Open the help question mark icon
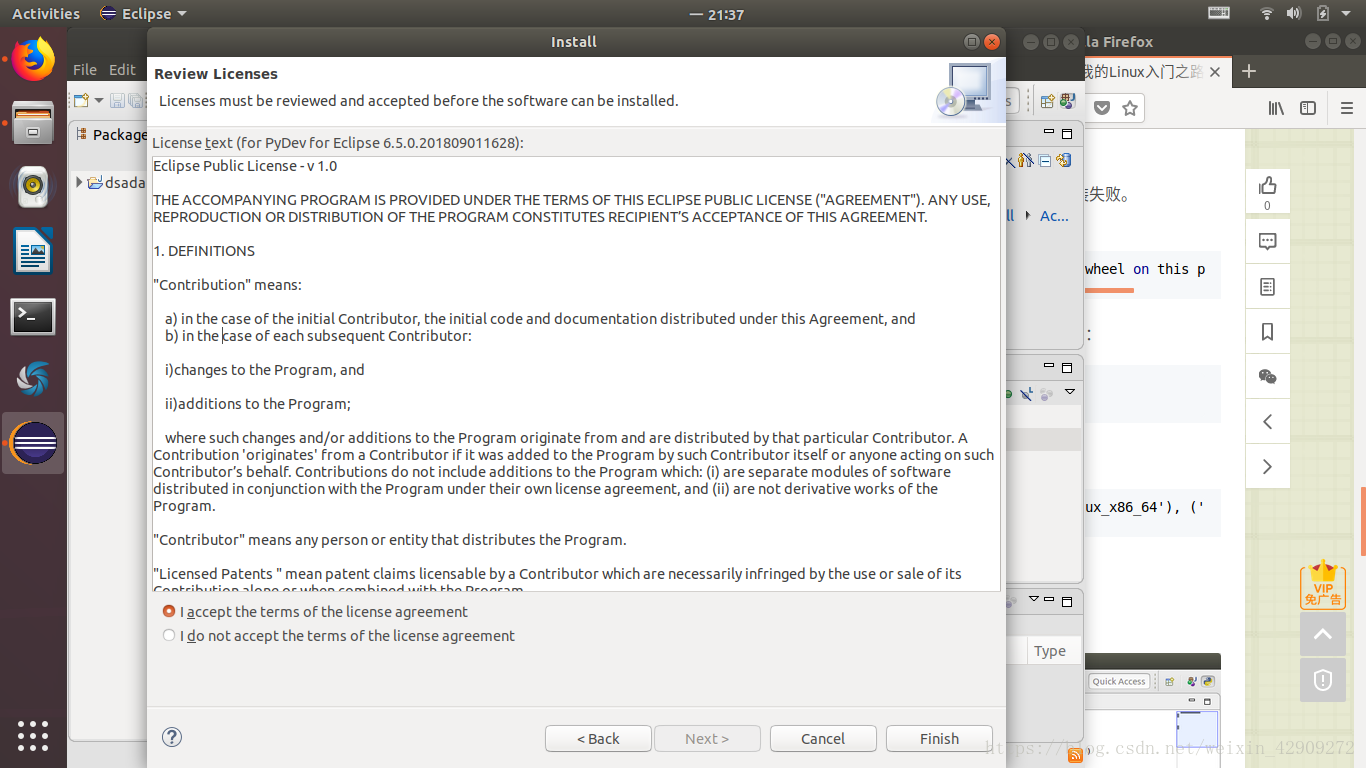This screenshot has height=768, width=1366. [172, 737]
